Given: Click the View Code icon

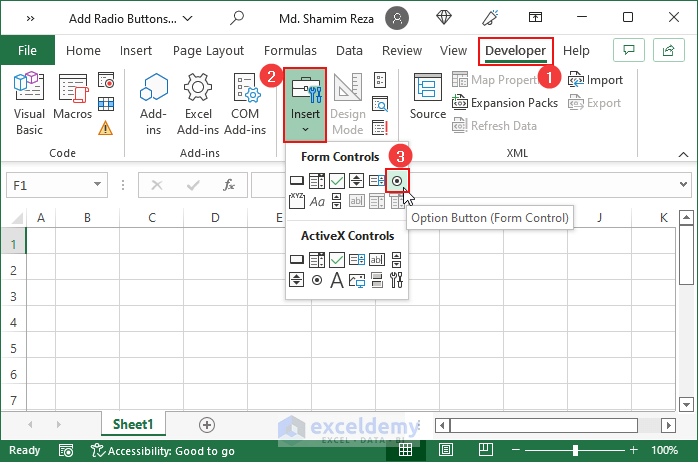Looking at the screenshot, I should (x=380, y=104).
